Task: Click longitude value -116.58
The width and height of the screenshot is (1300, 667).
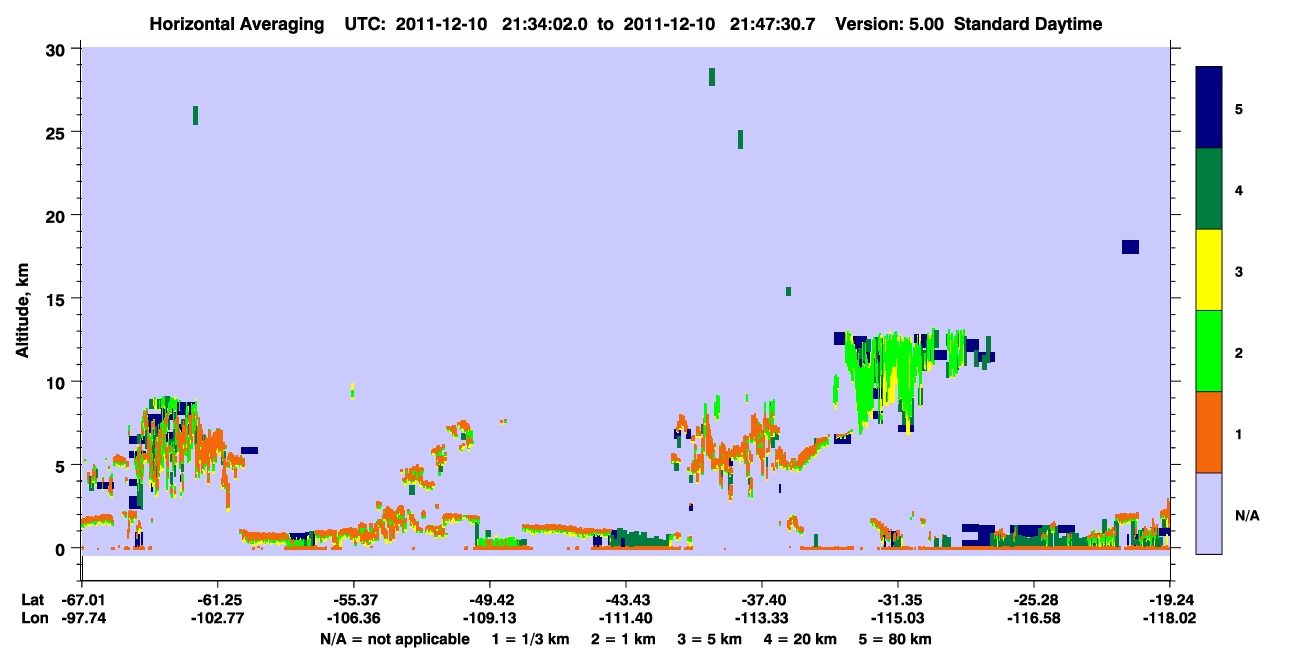Action: point(1033,618)
